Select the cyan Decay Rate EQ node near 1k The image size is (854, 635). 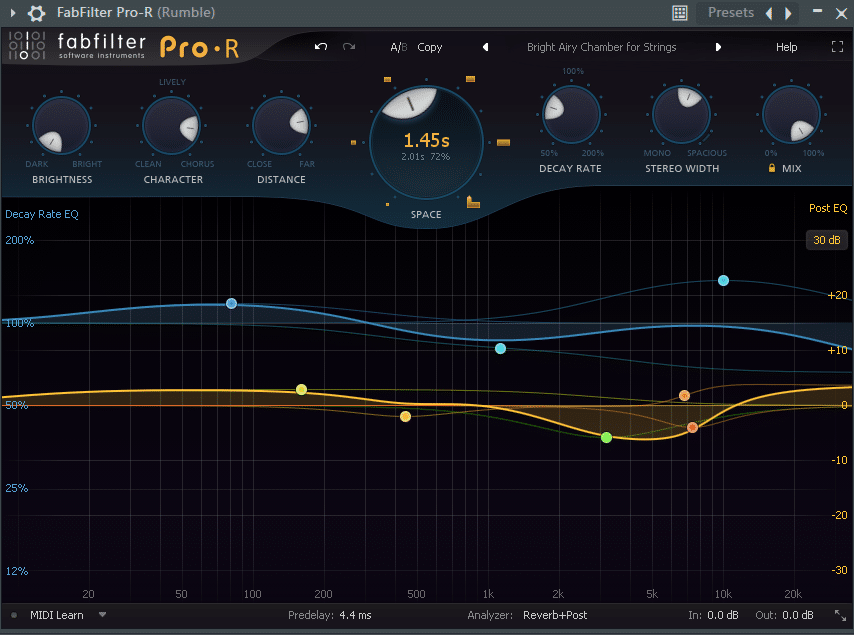click(501, 349)
